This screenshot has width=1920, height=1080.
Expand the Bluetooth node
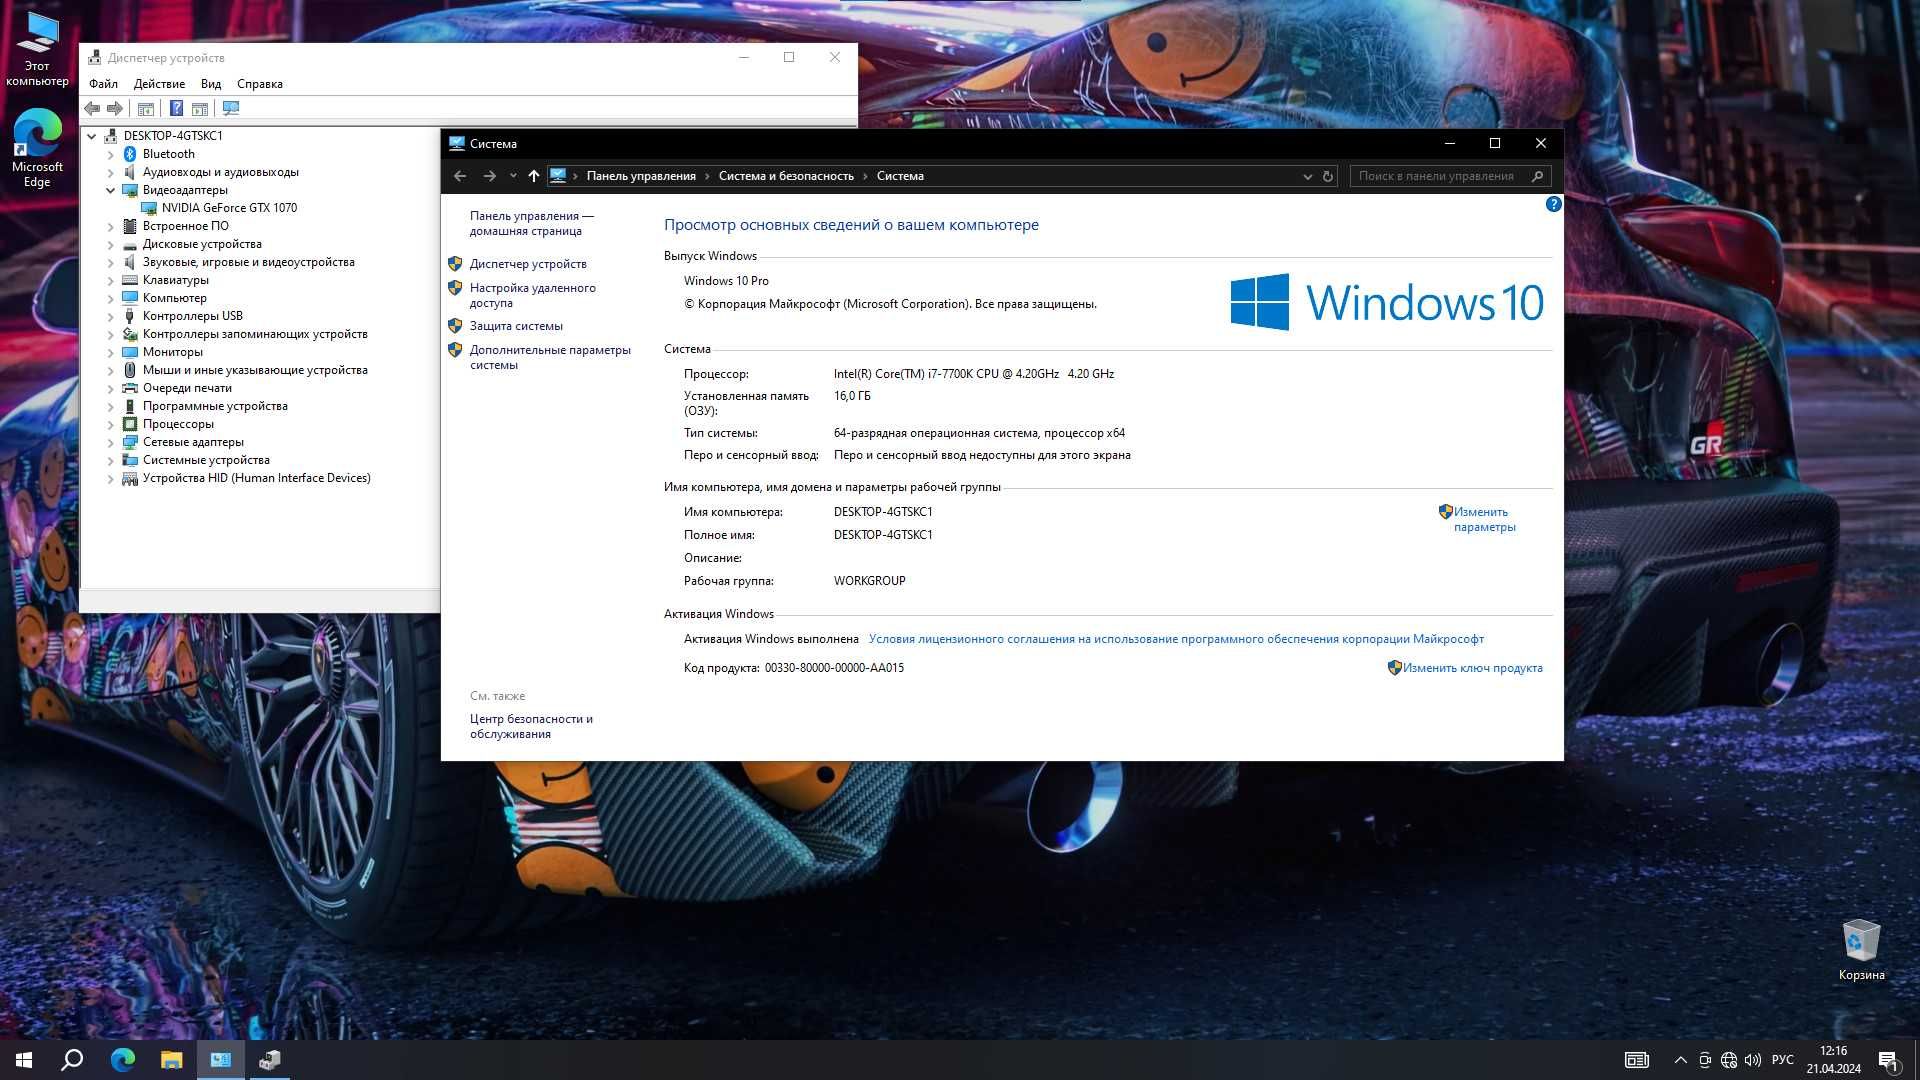click(x=111, y=154)
